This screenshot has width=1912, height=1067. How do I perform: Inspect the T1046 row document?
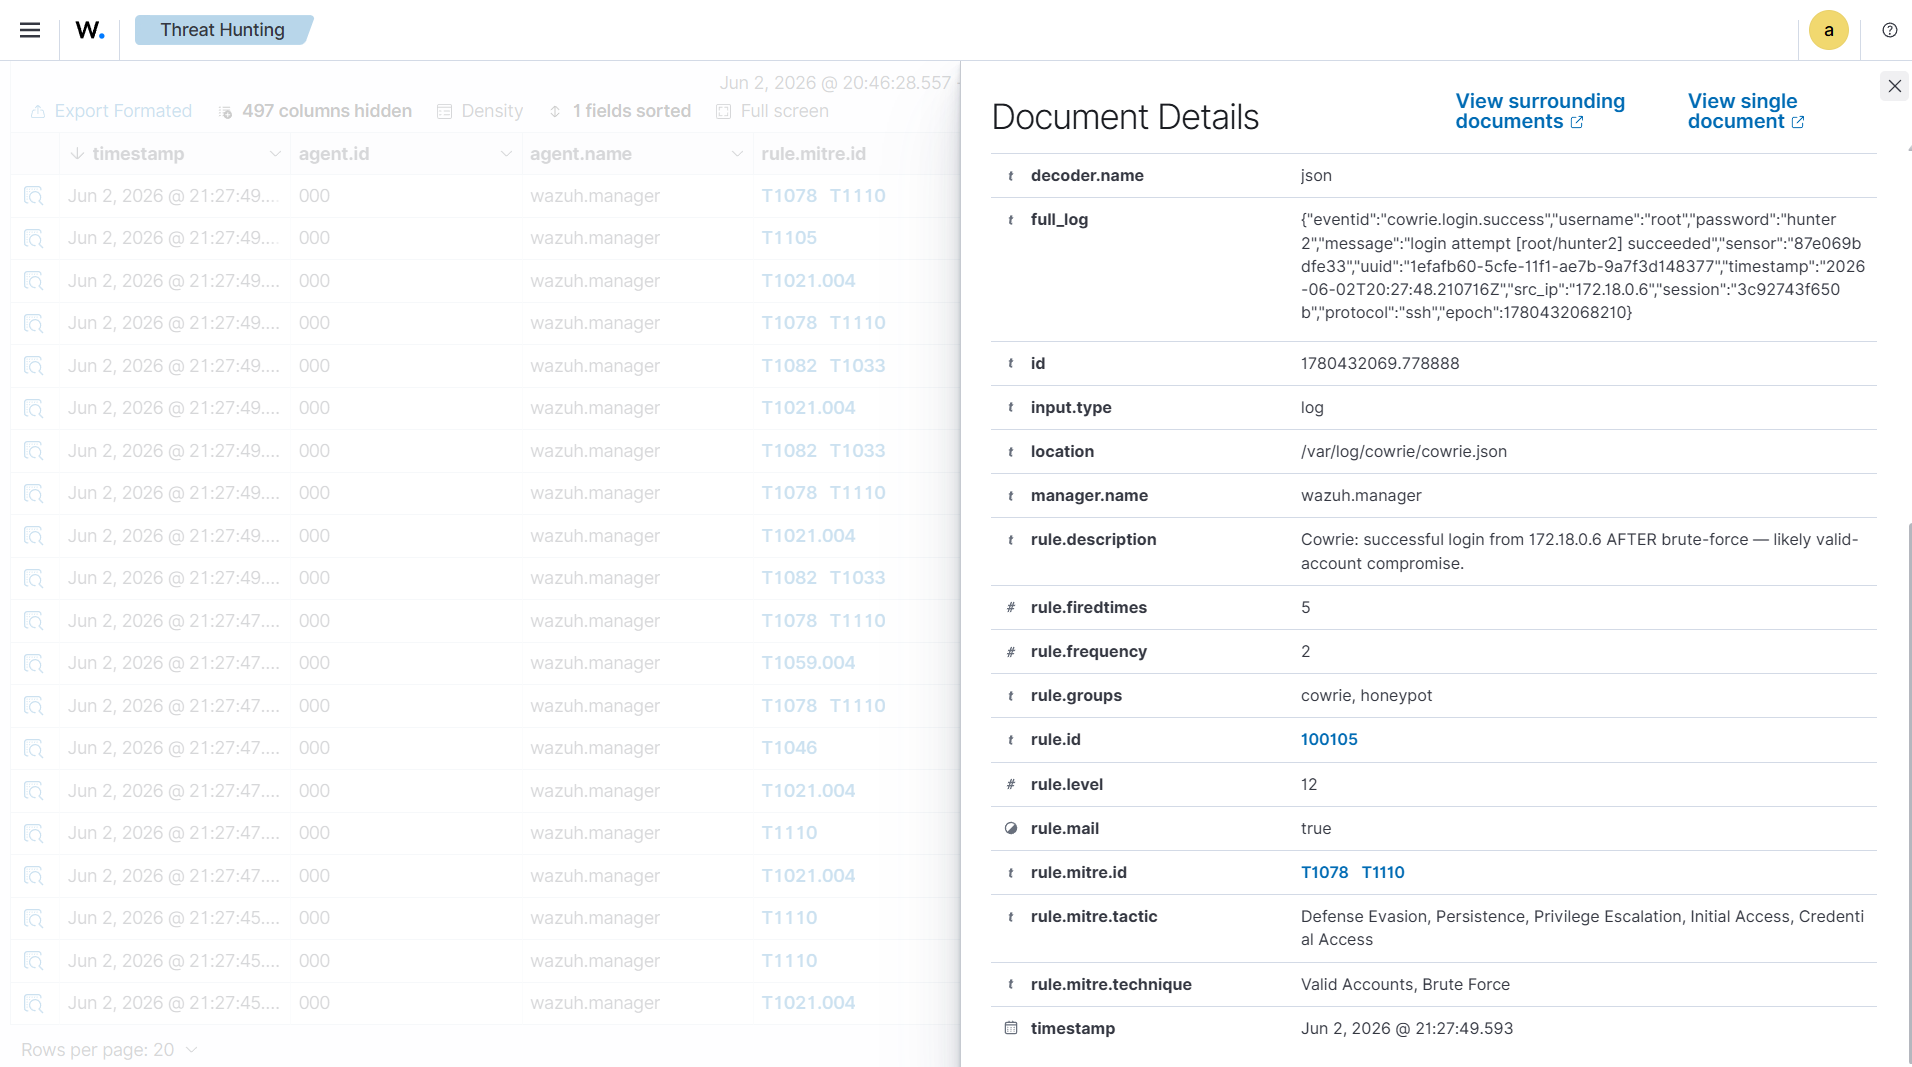click(x=33, y=748)
